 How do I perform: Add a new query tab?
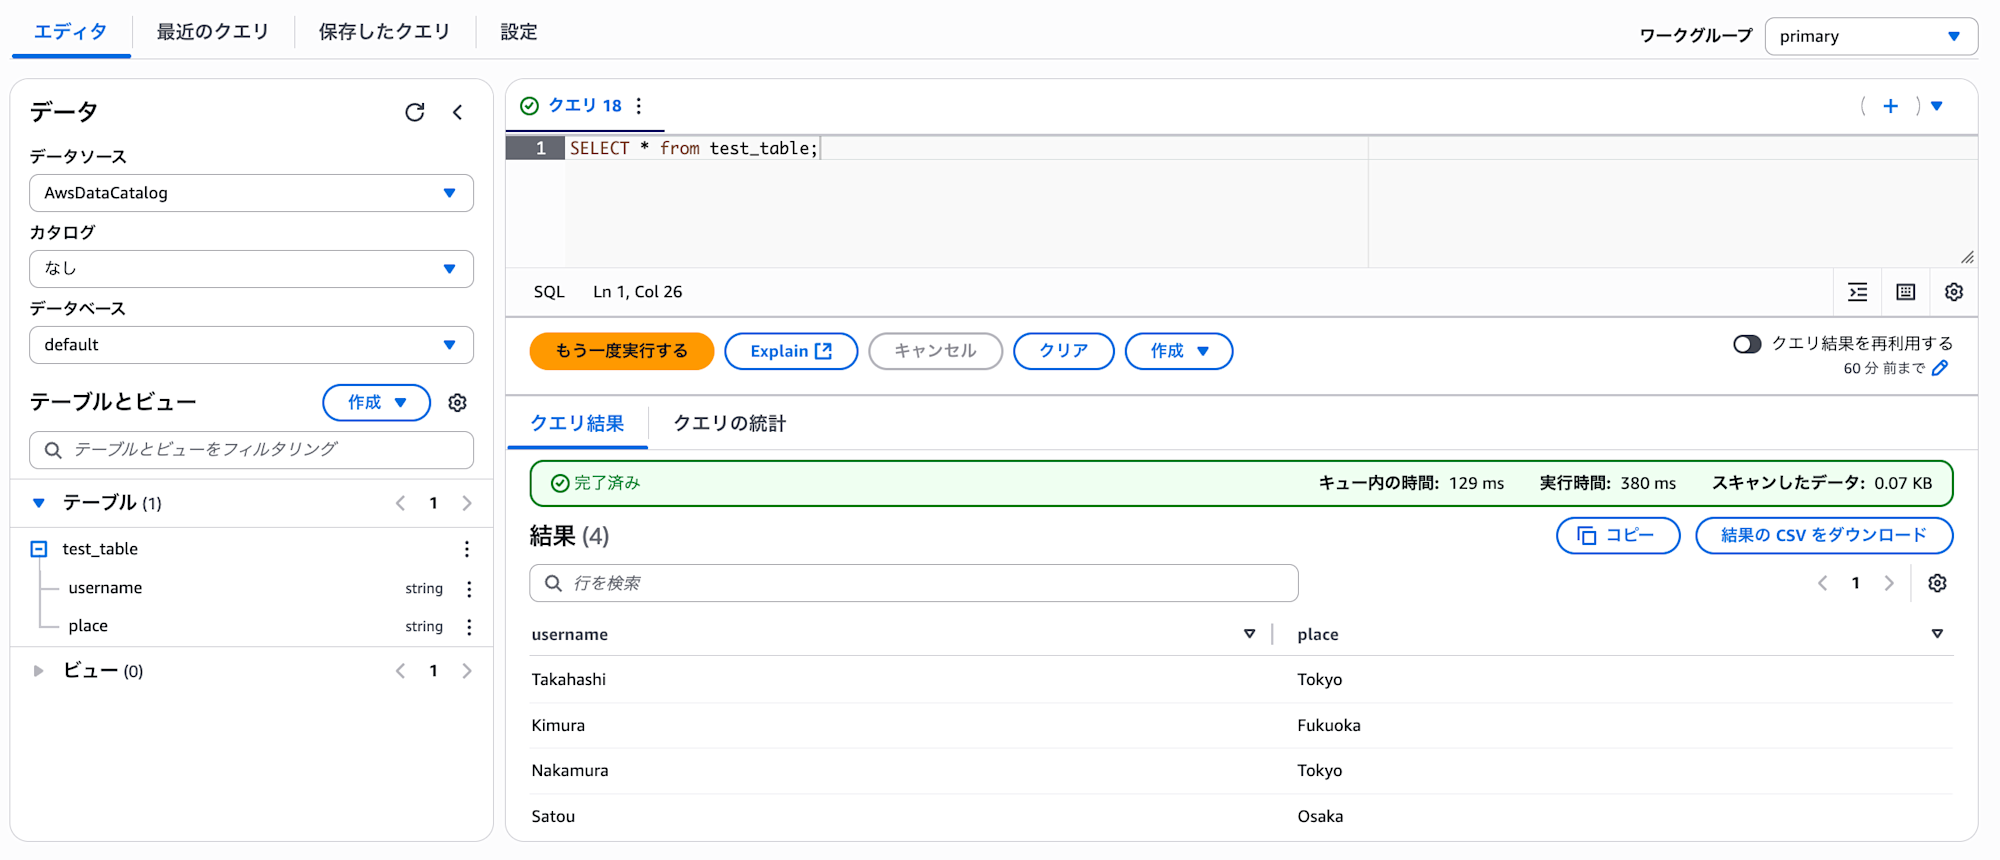1890,106
